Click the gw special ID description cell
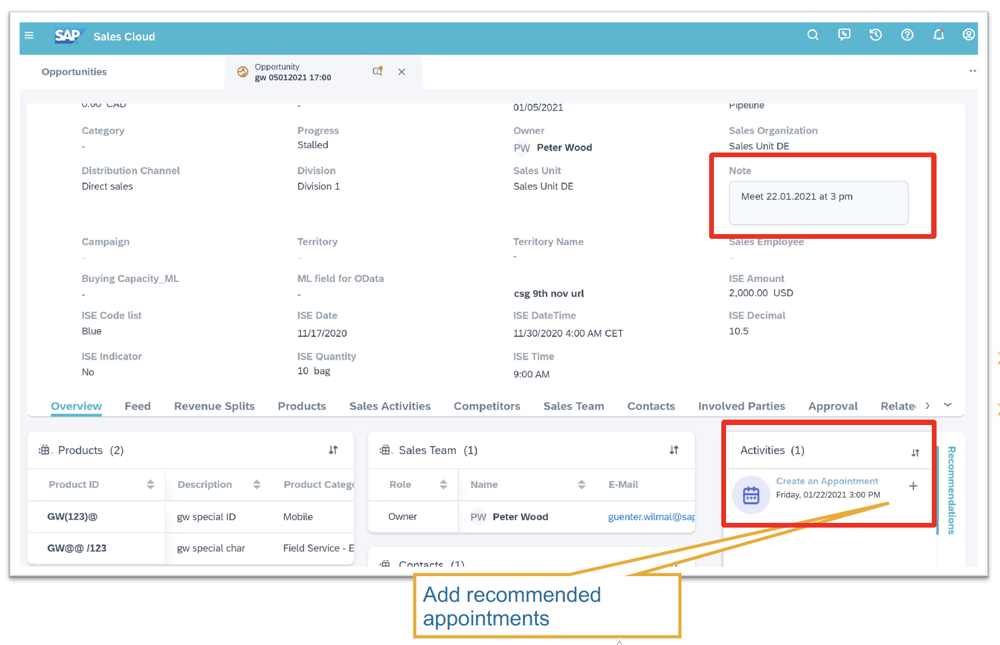This screenshot has height=645, width=1000. [207, 517]
